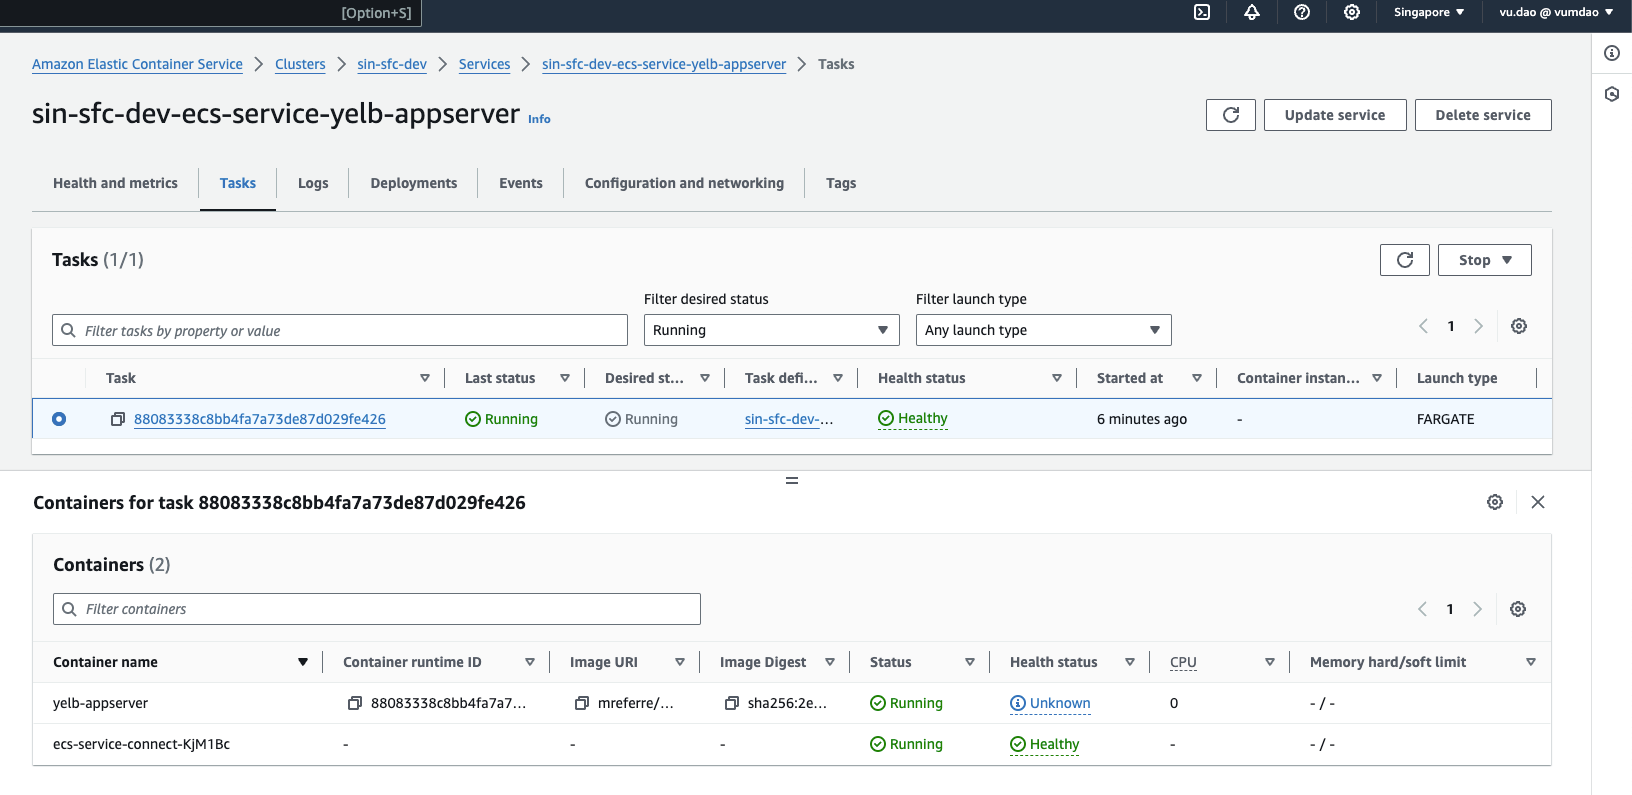Open Configuration and networking tab
Screen dimensions: 1632x795
click(x=684, y=183)
